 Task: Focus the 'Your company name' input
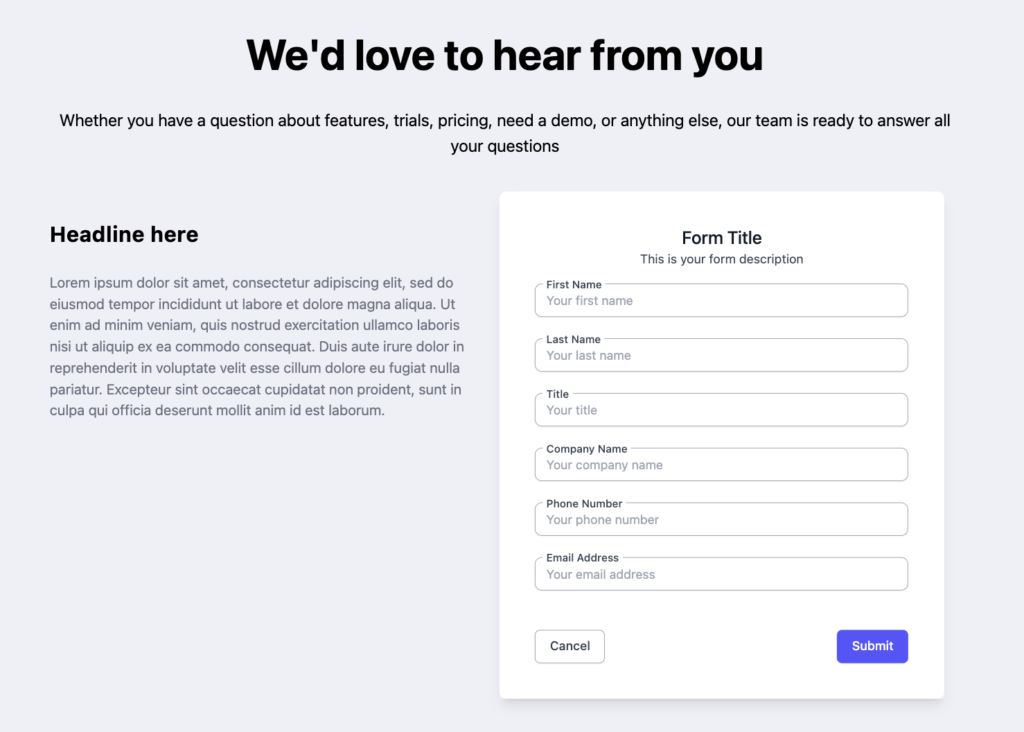click(x=721, y=466)
